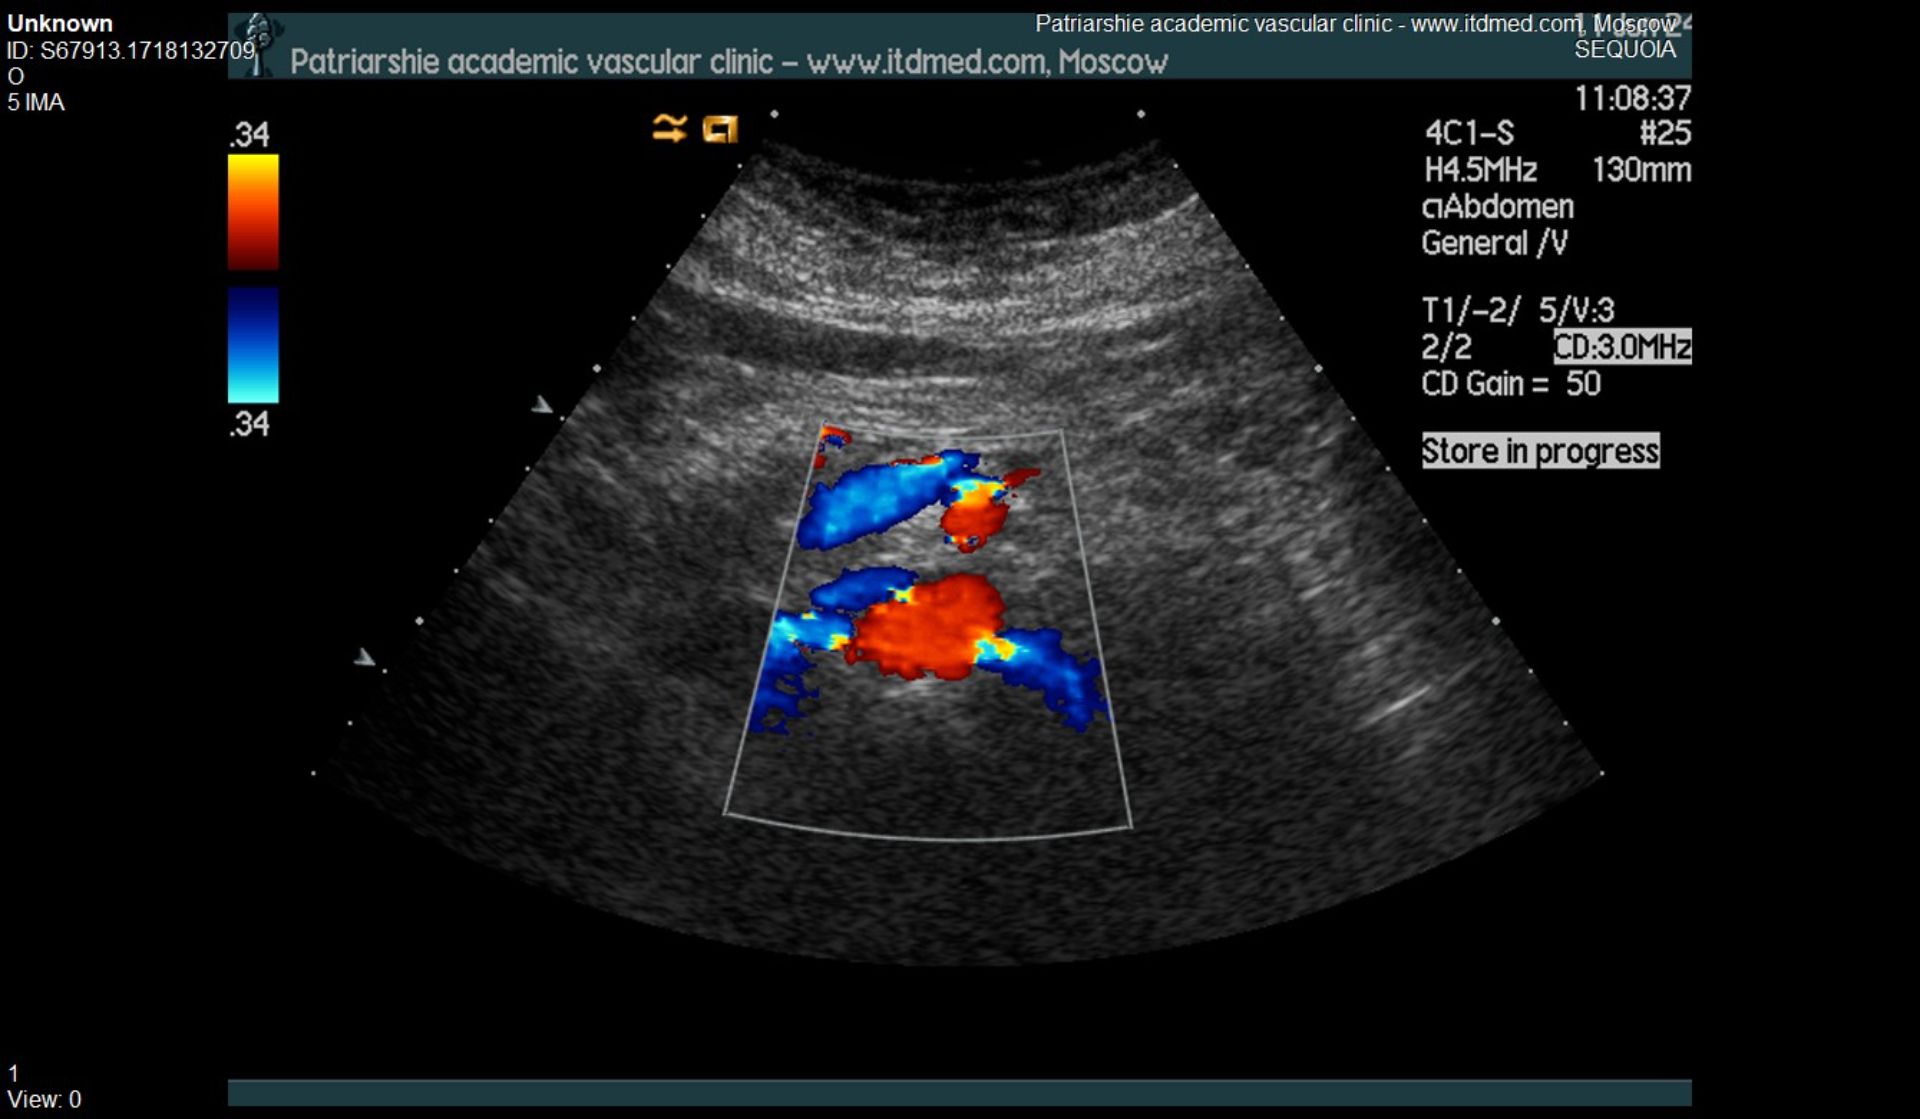The image size is (1920, 1119).
Task: Click the 130mm depth setting
Action: coord(1640,170)
